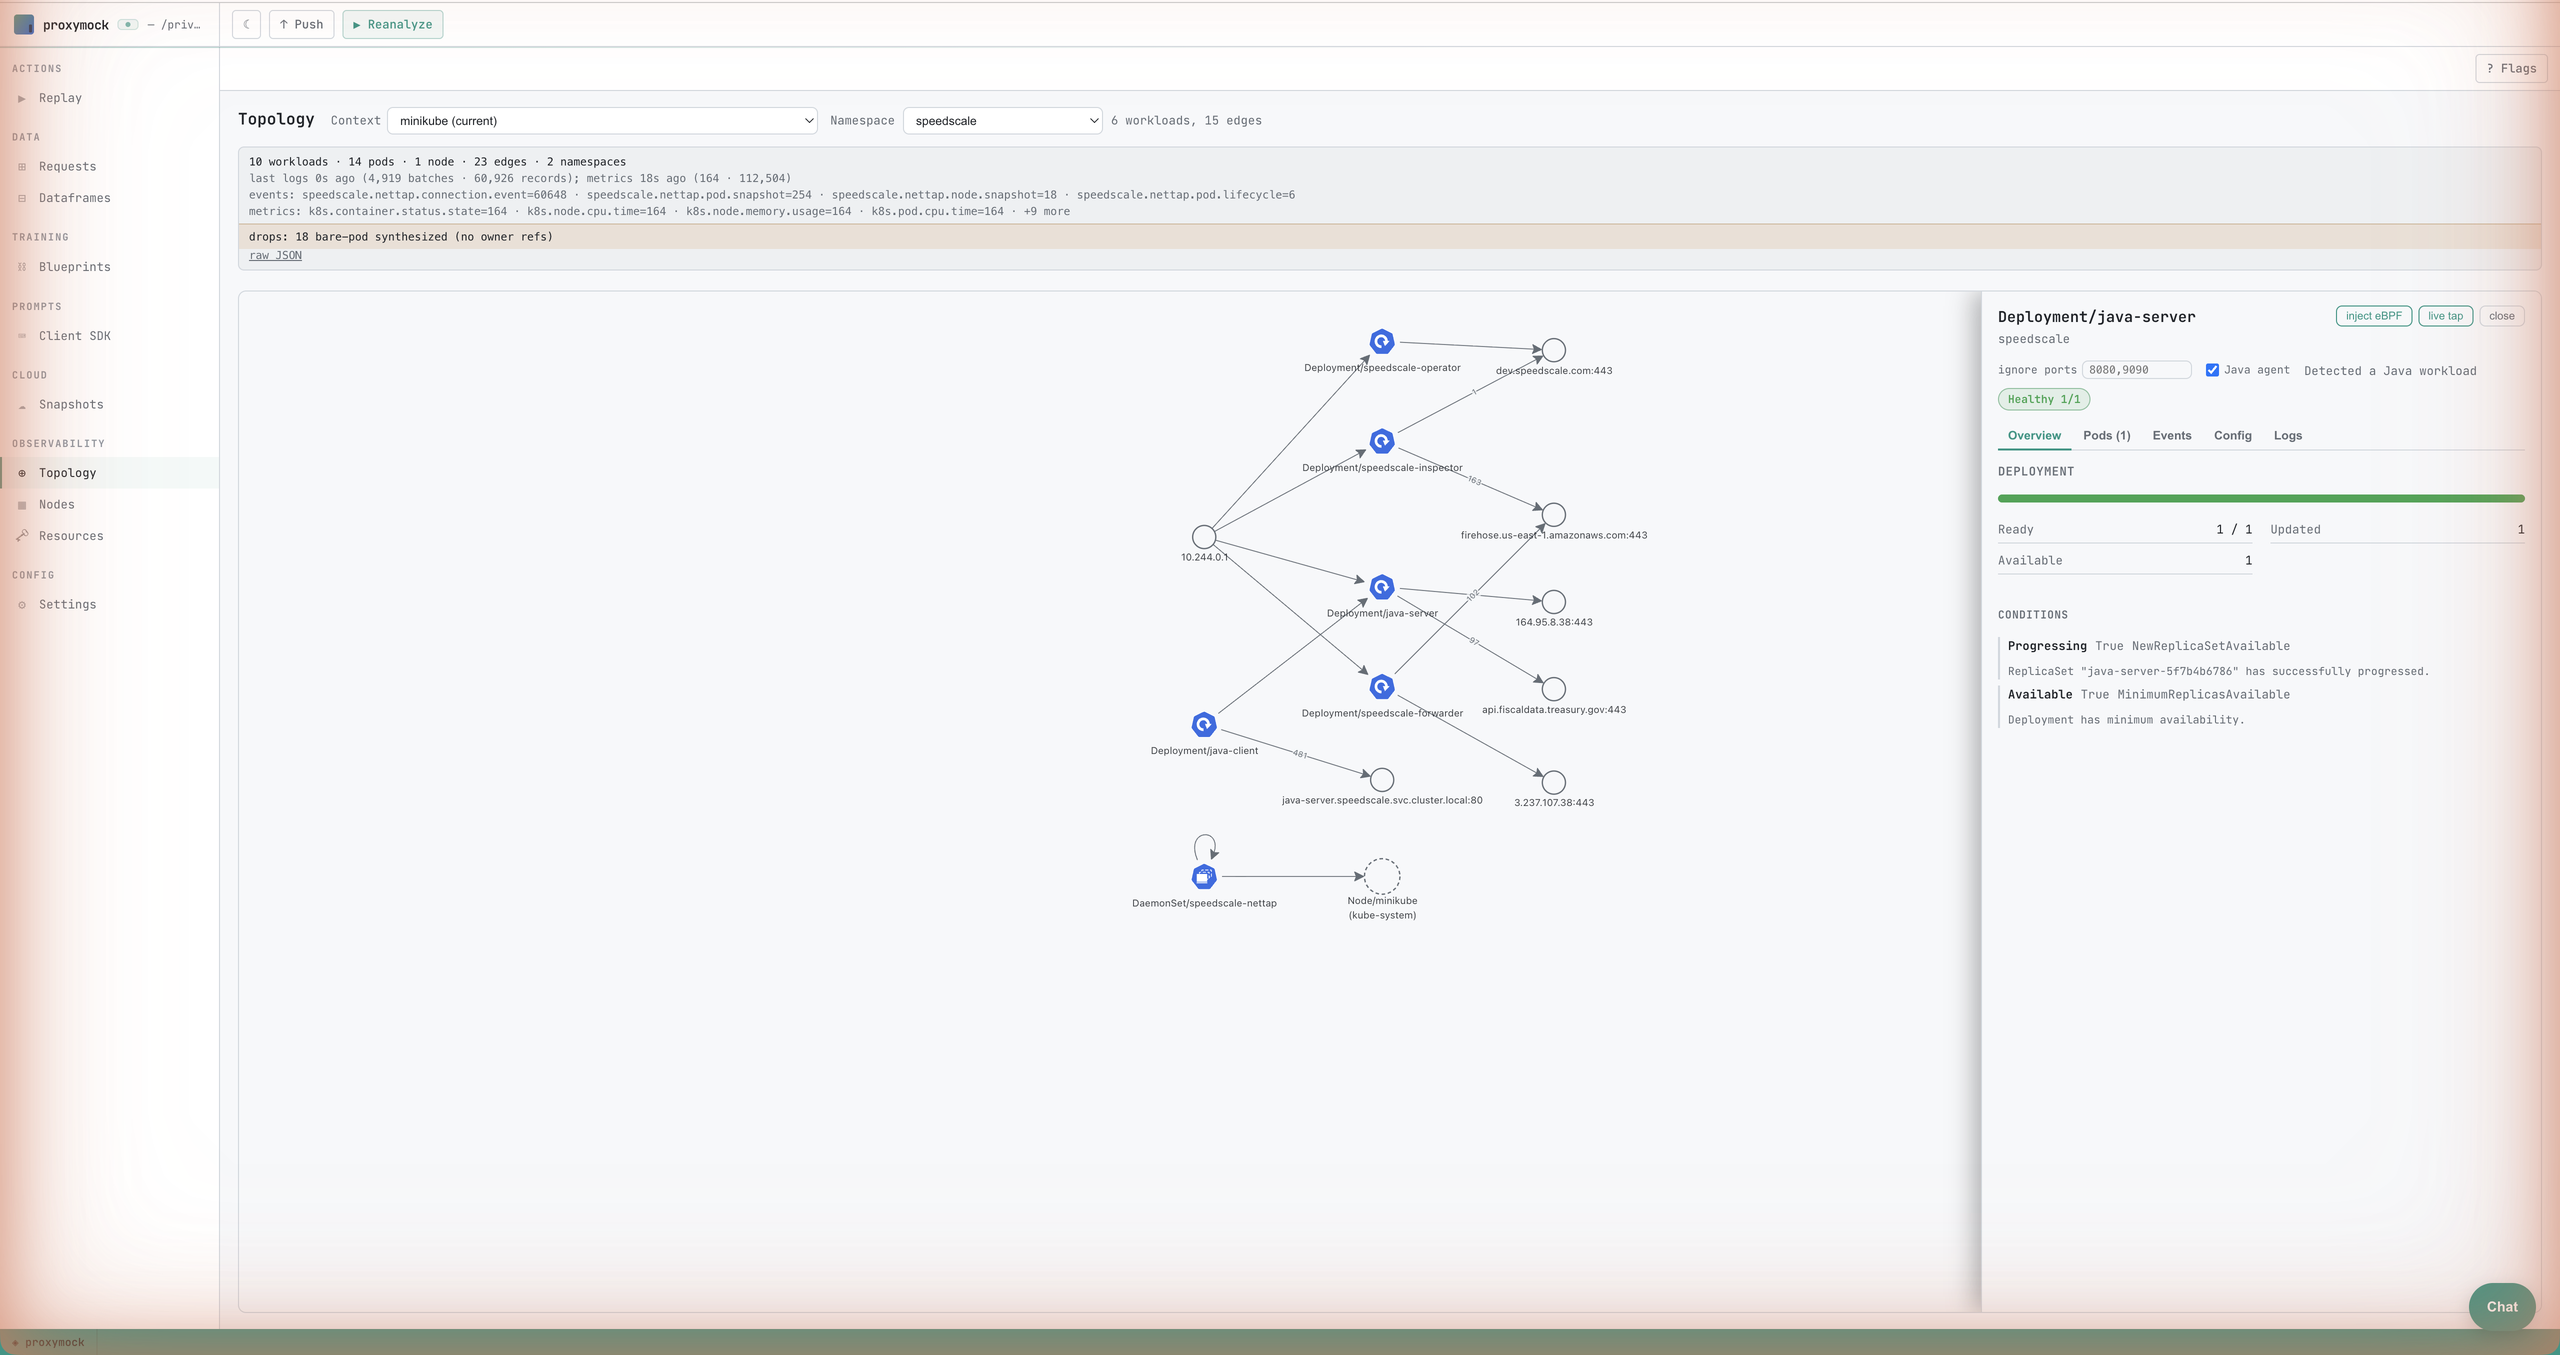
Task: Click the Nodes sidebar icon
Action: [22, 505]
